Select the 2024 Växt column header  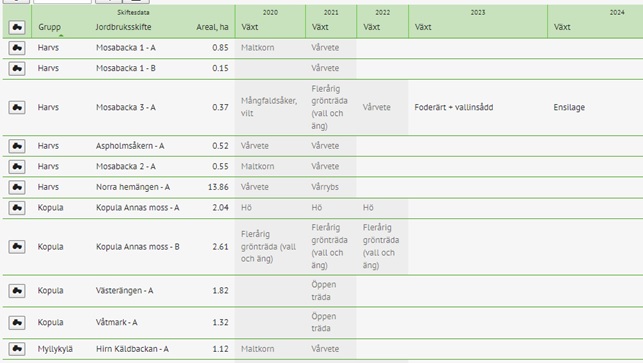(x=562, y=27)
